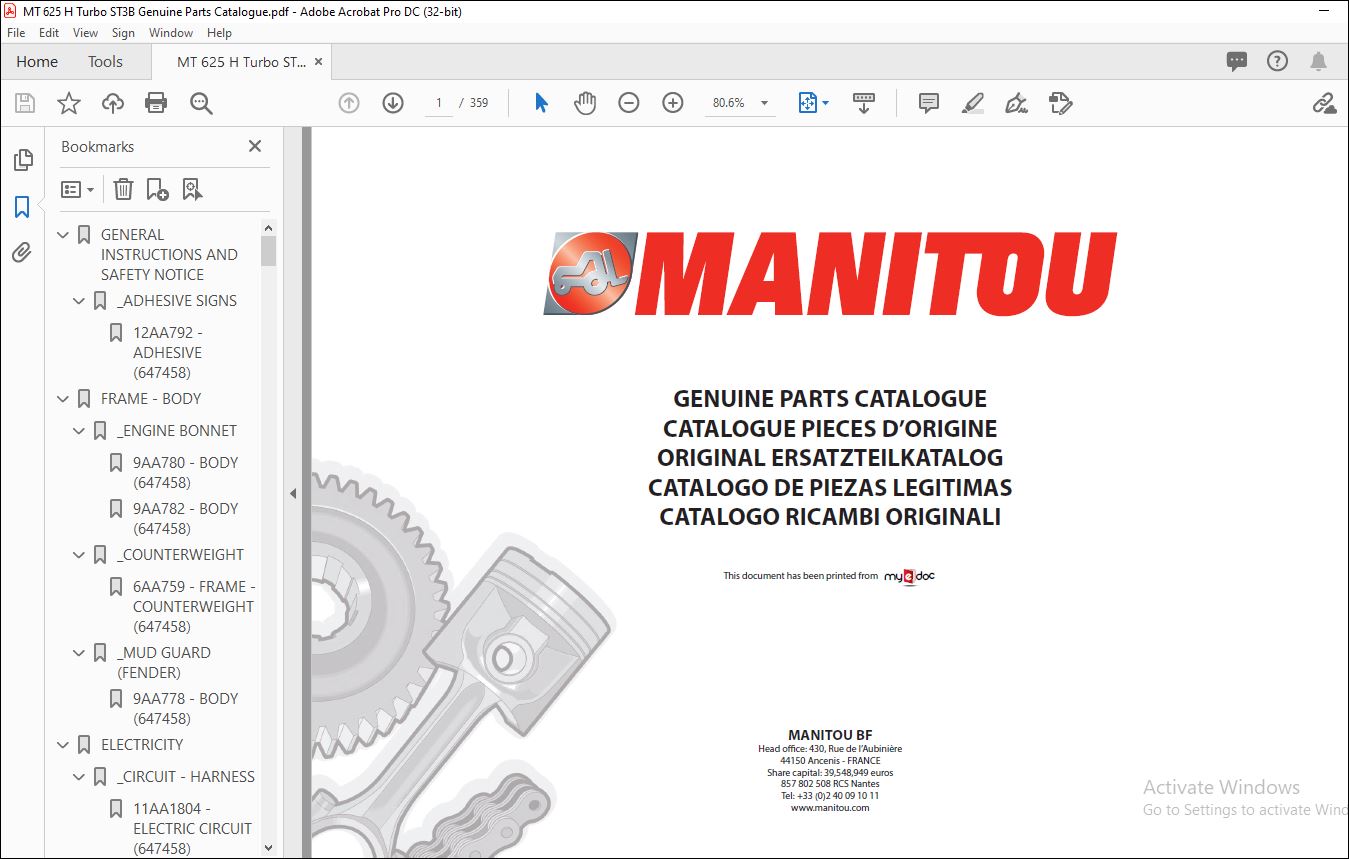Upload the file to cloud storage
This screenshot has height=859, width=1349.
pyautogui.click(x=113, y=103)
